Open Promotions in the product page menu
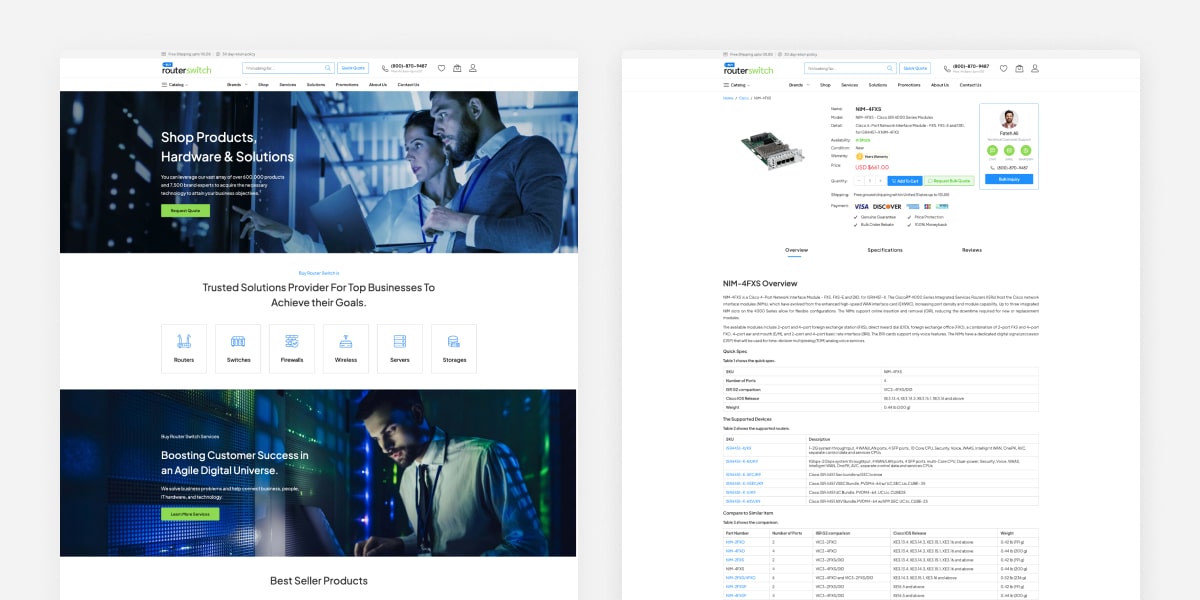Image resolution: width=1200 pixels, height=600 pixels. [x=909, y=85]
